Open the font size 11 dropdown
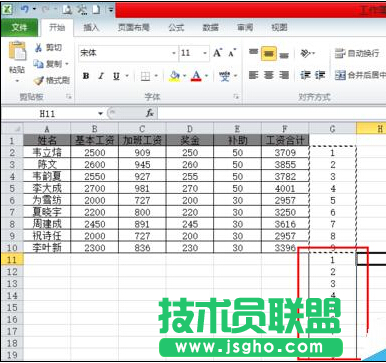 (x=205, y=53)
